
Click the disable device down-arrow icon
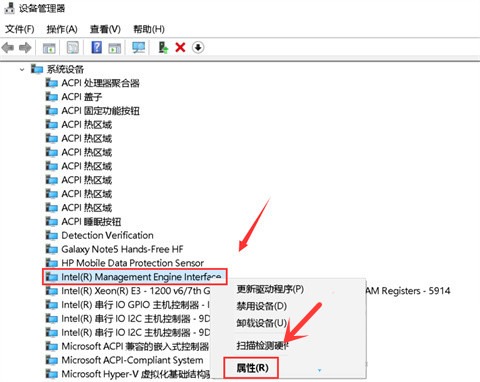tap(198, 47)
